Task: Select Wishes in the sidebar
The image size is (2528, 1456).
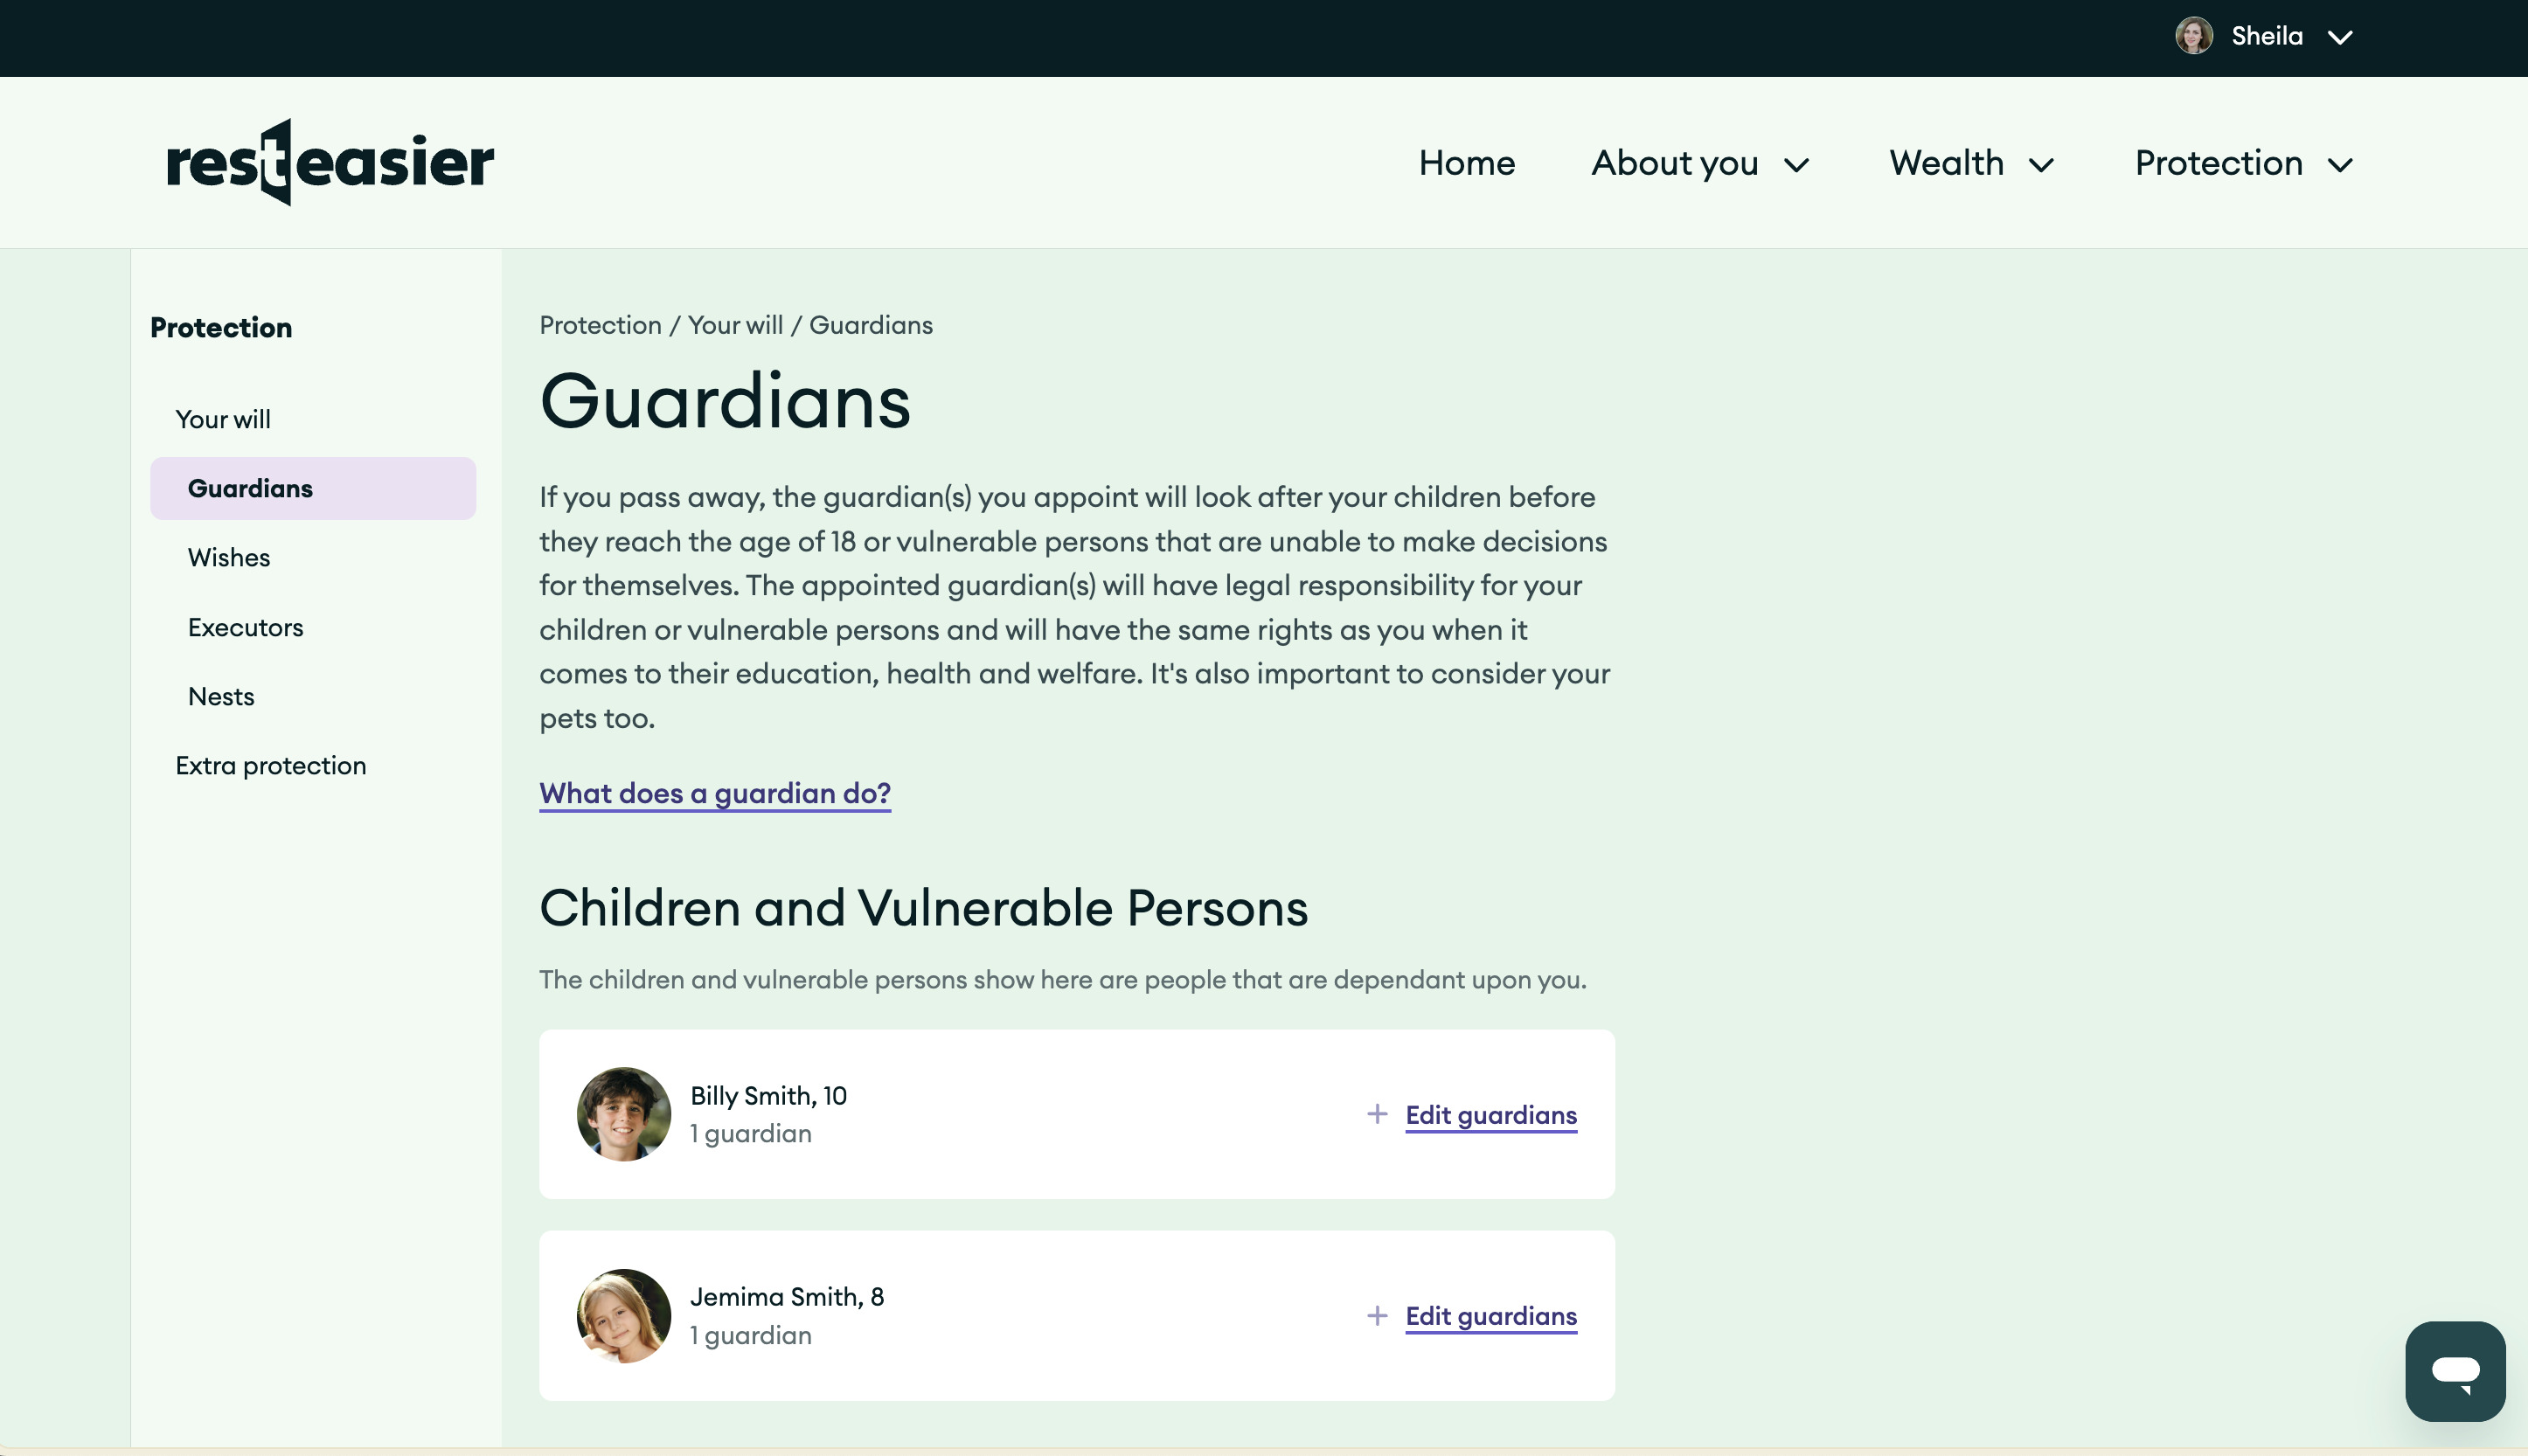Action: tap(229, 557)
